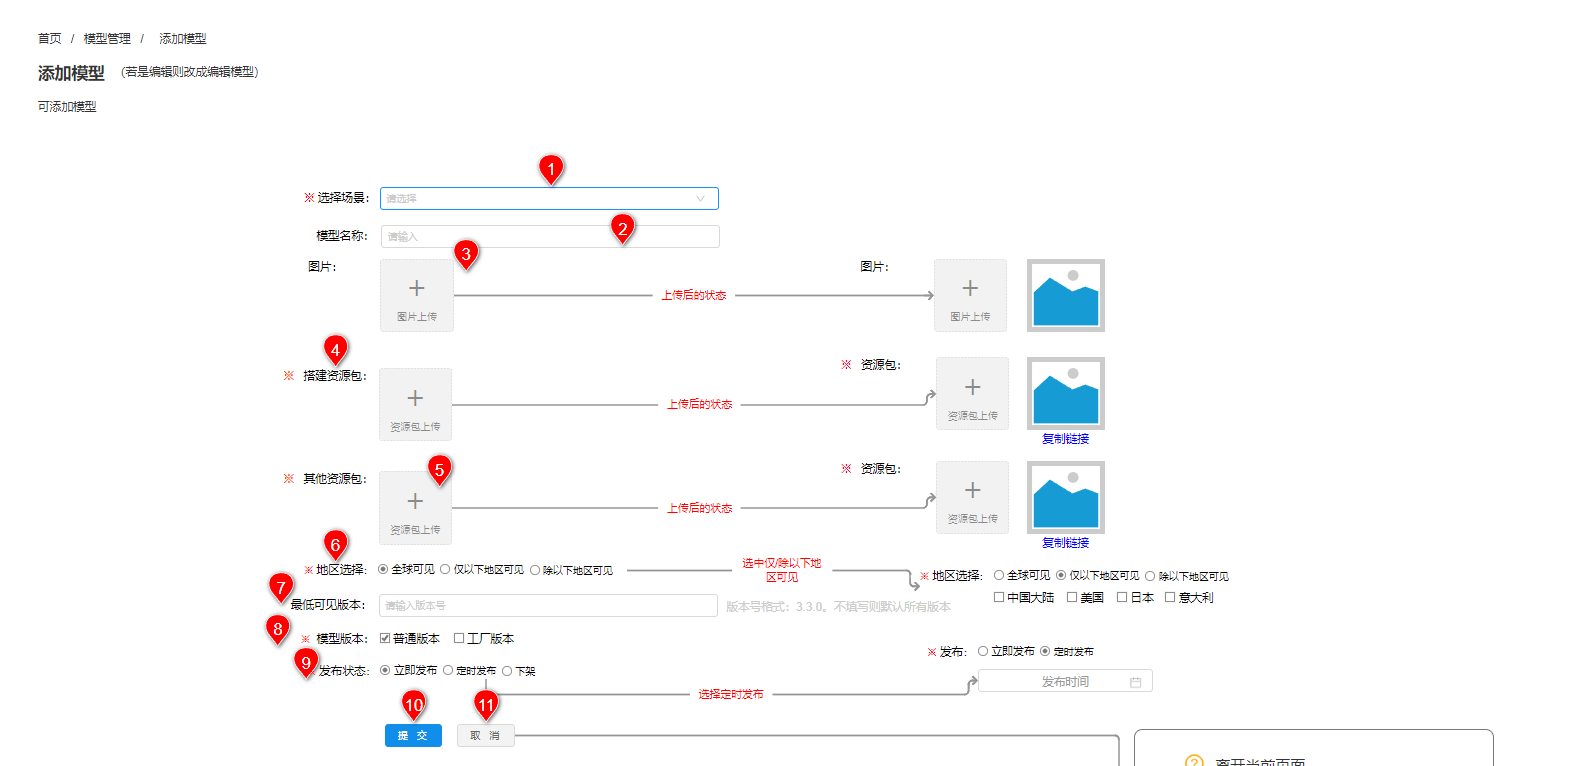Select left 全球可见 radio button
Image resolution: width=1577 pixels, height=766 pixels.
[384, 569]
